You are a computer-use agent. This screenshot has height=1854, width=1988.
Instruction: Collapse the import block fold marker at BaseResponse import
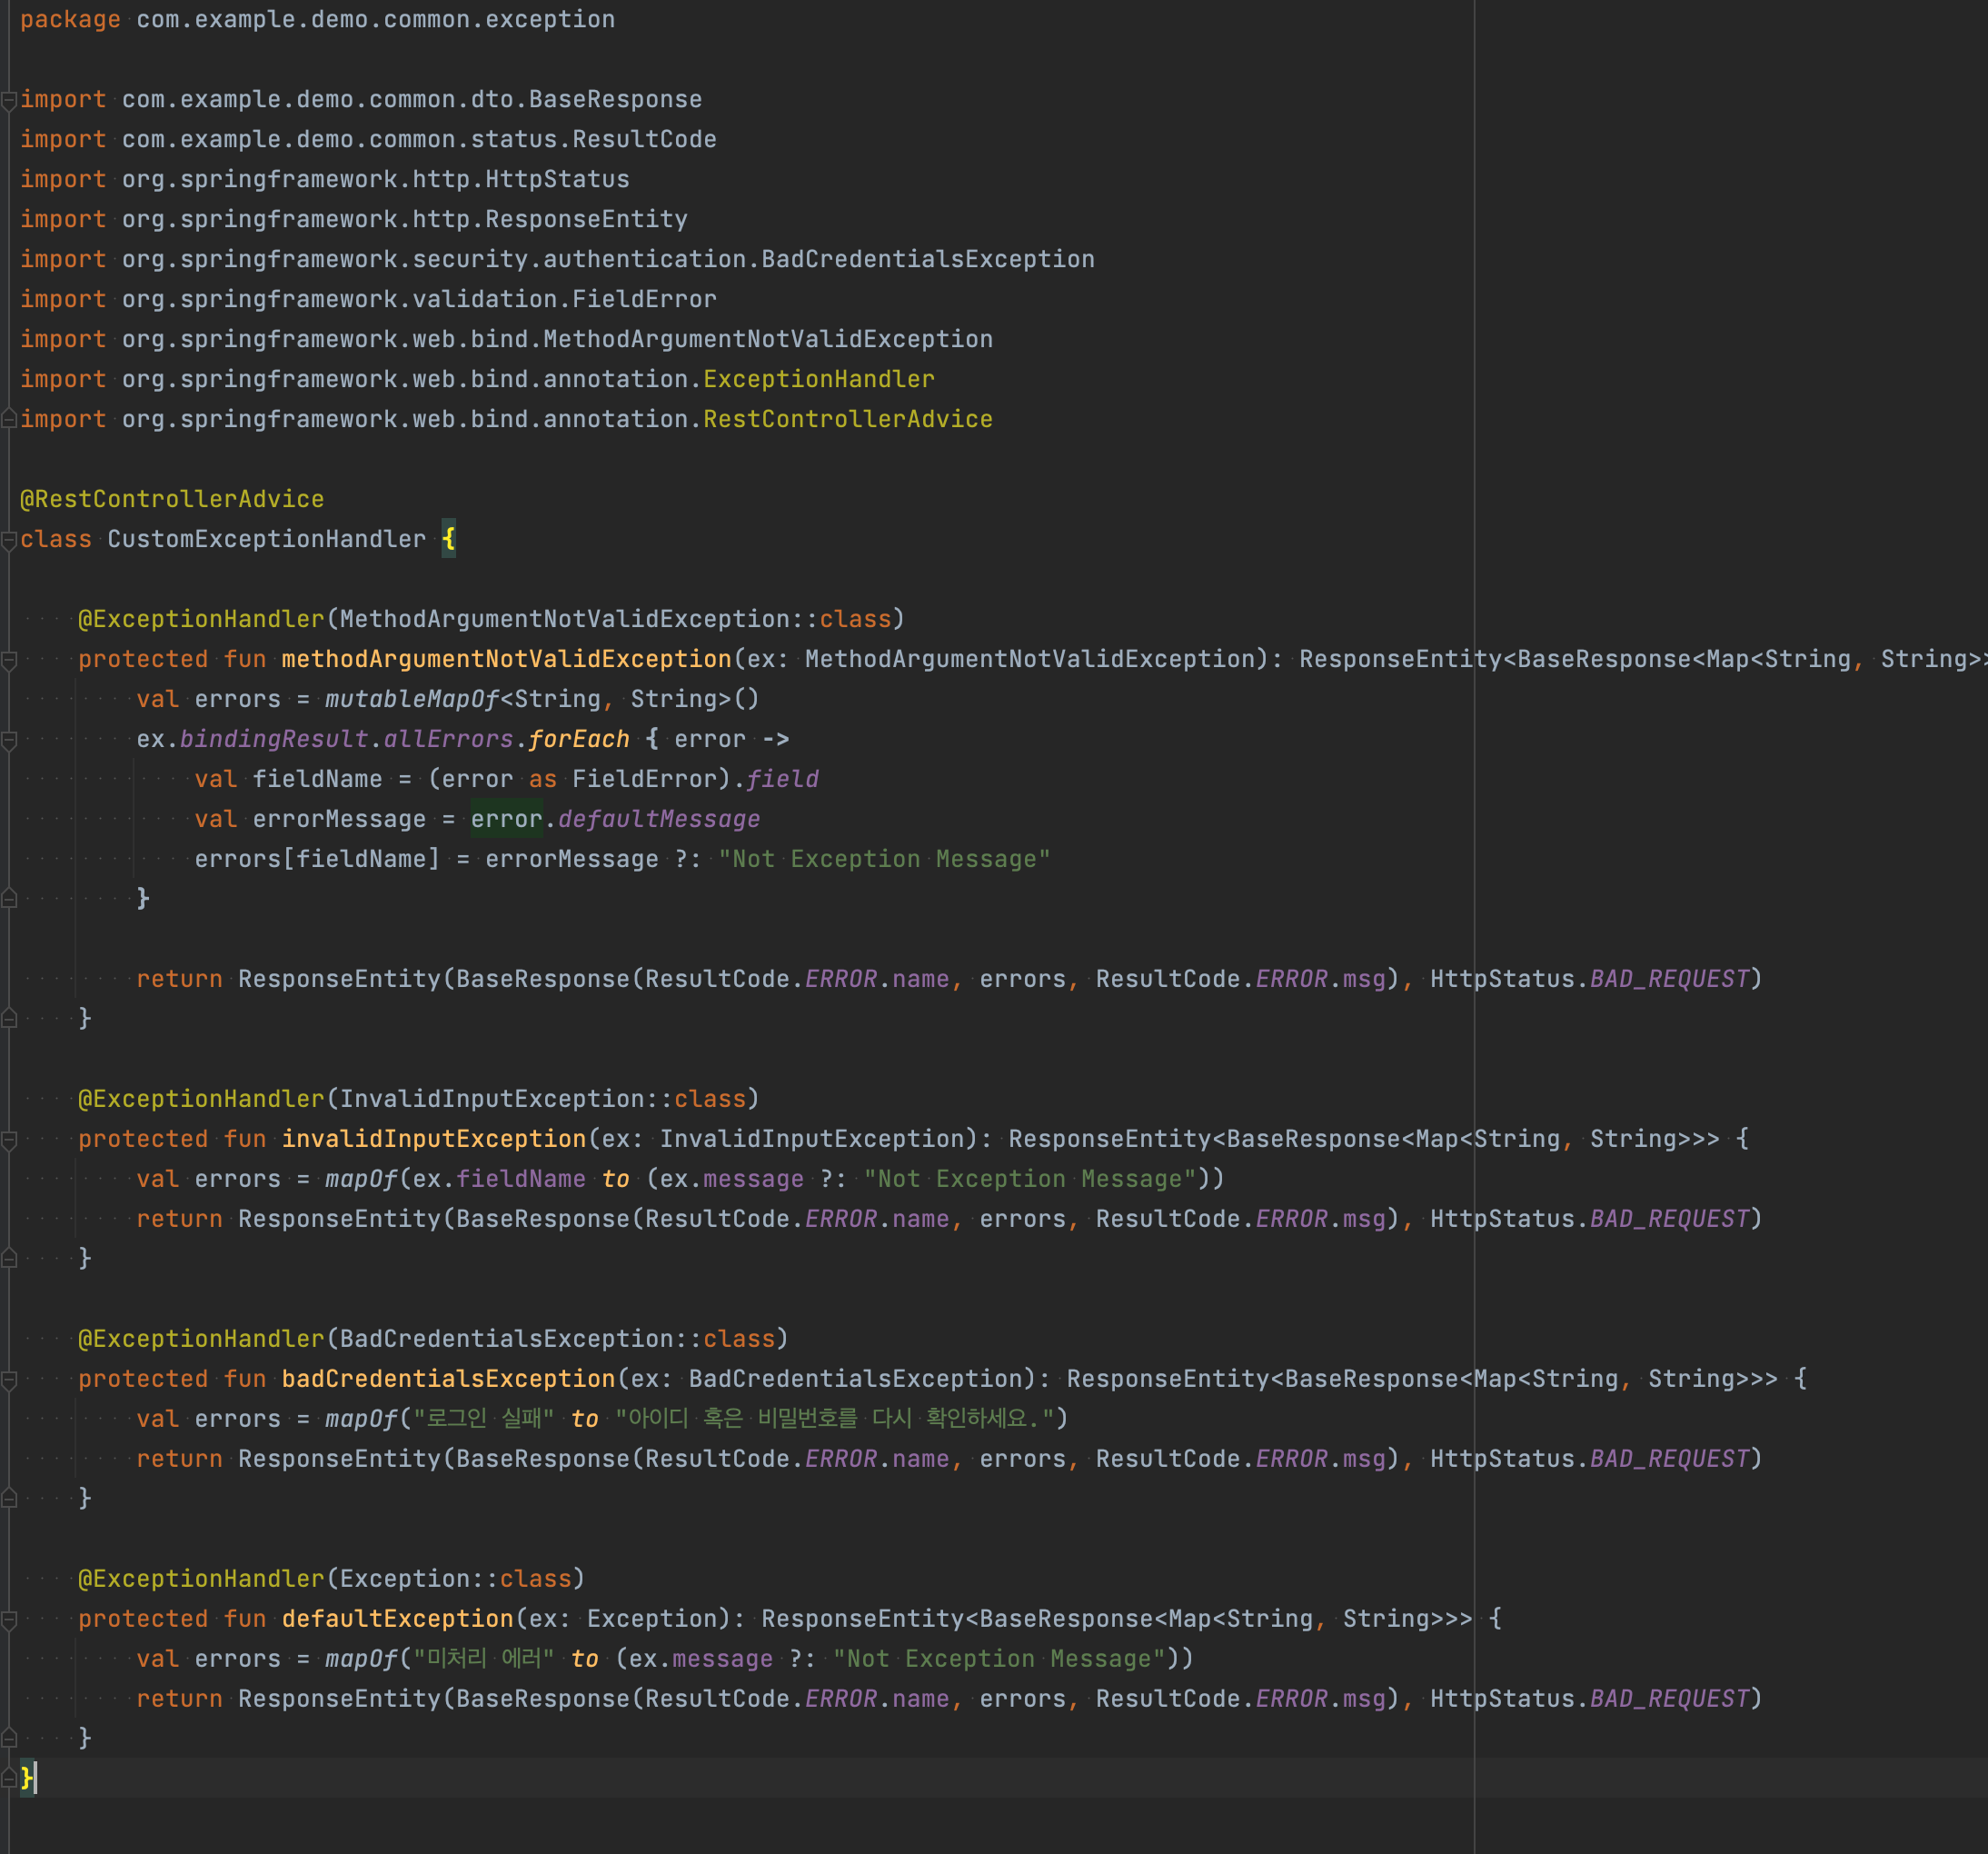pyautogui.click(x=9, y=100)
